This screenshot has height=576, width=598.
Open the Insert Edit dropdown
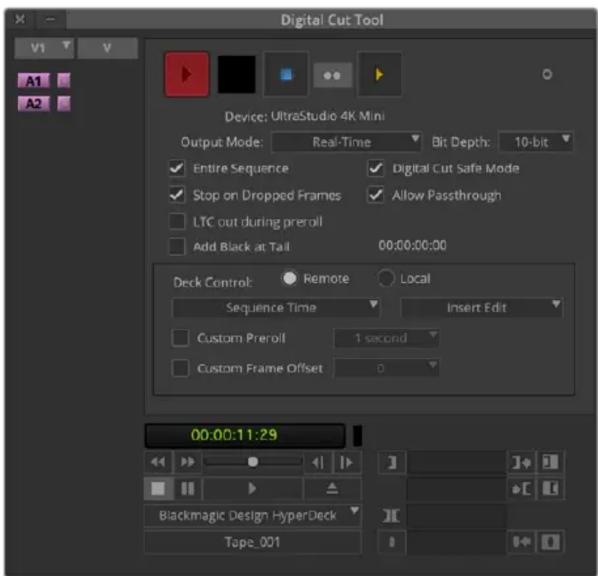[x=482, y=307]
